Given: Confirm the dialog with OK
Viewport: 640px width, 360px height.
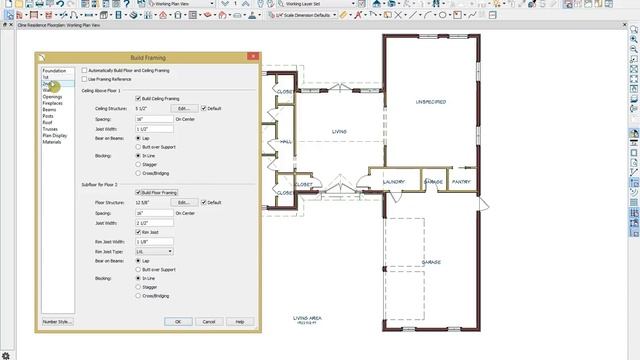Looking at the screenshot, I should pyautogui.click(x=178, y=322).
